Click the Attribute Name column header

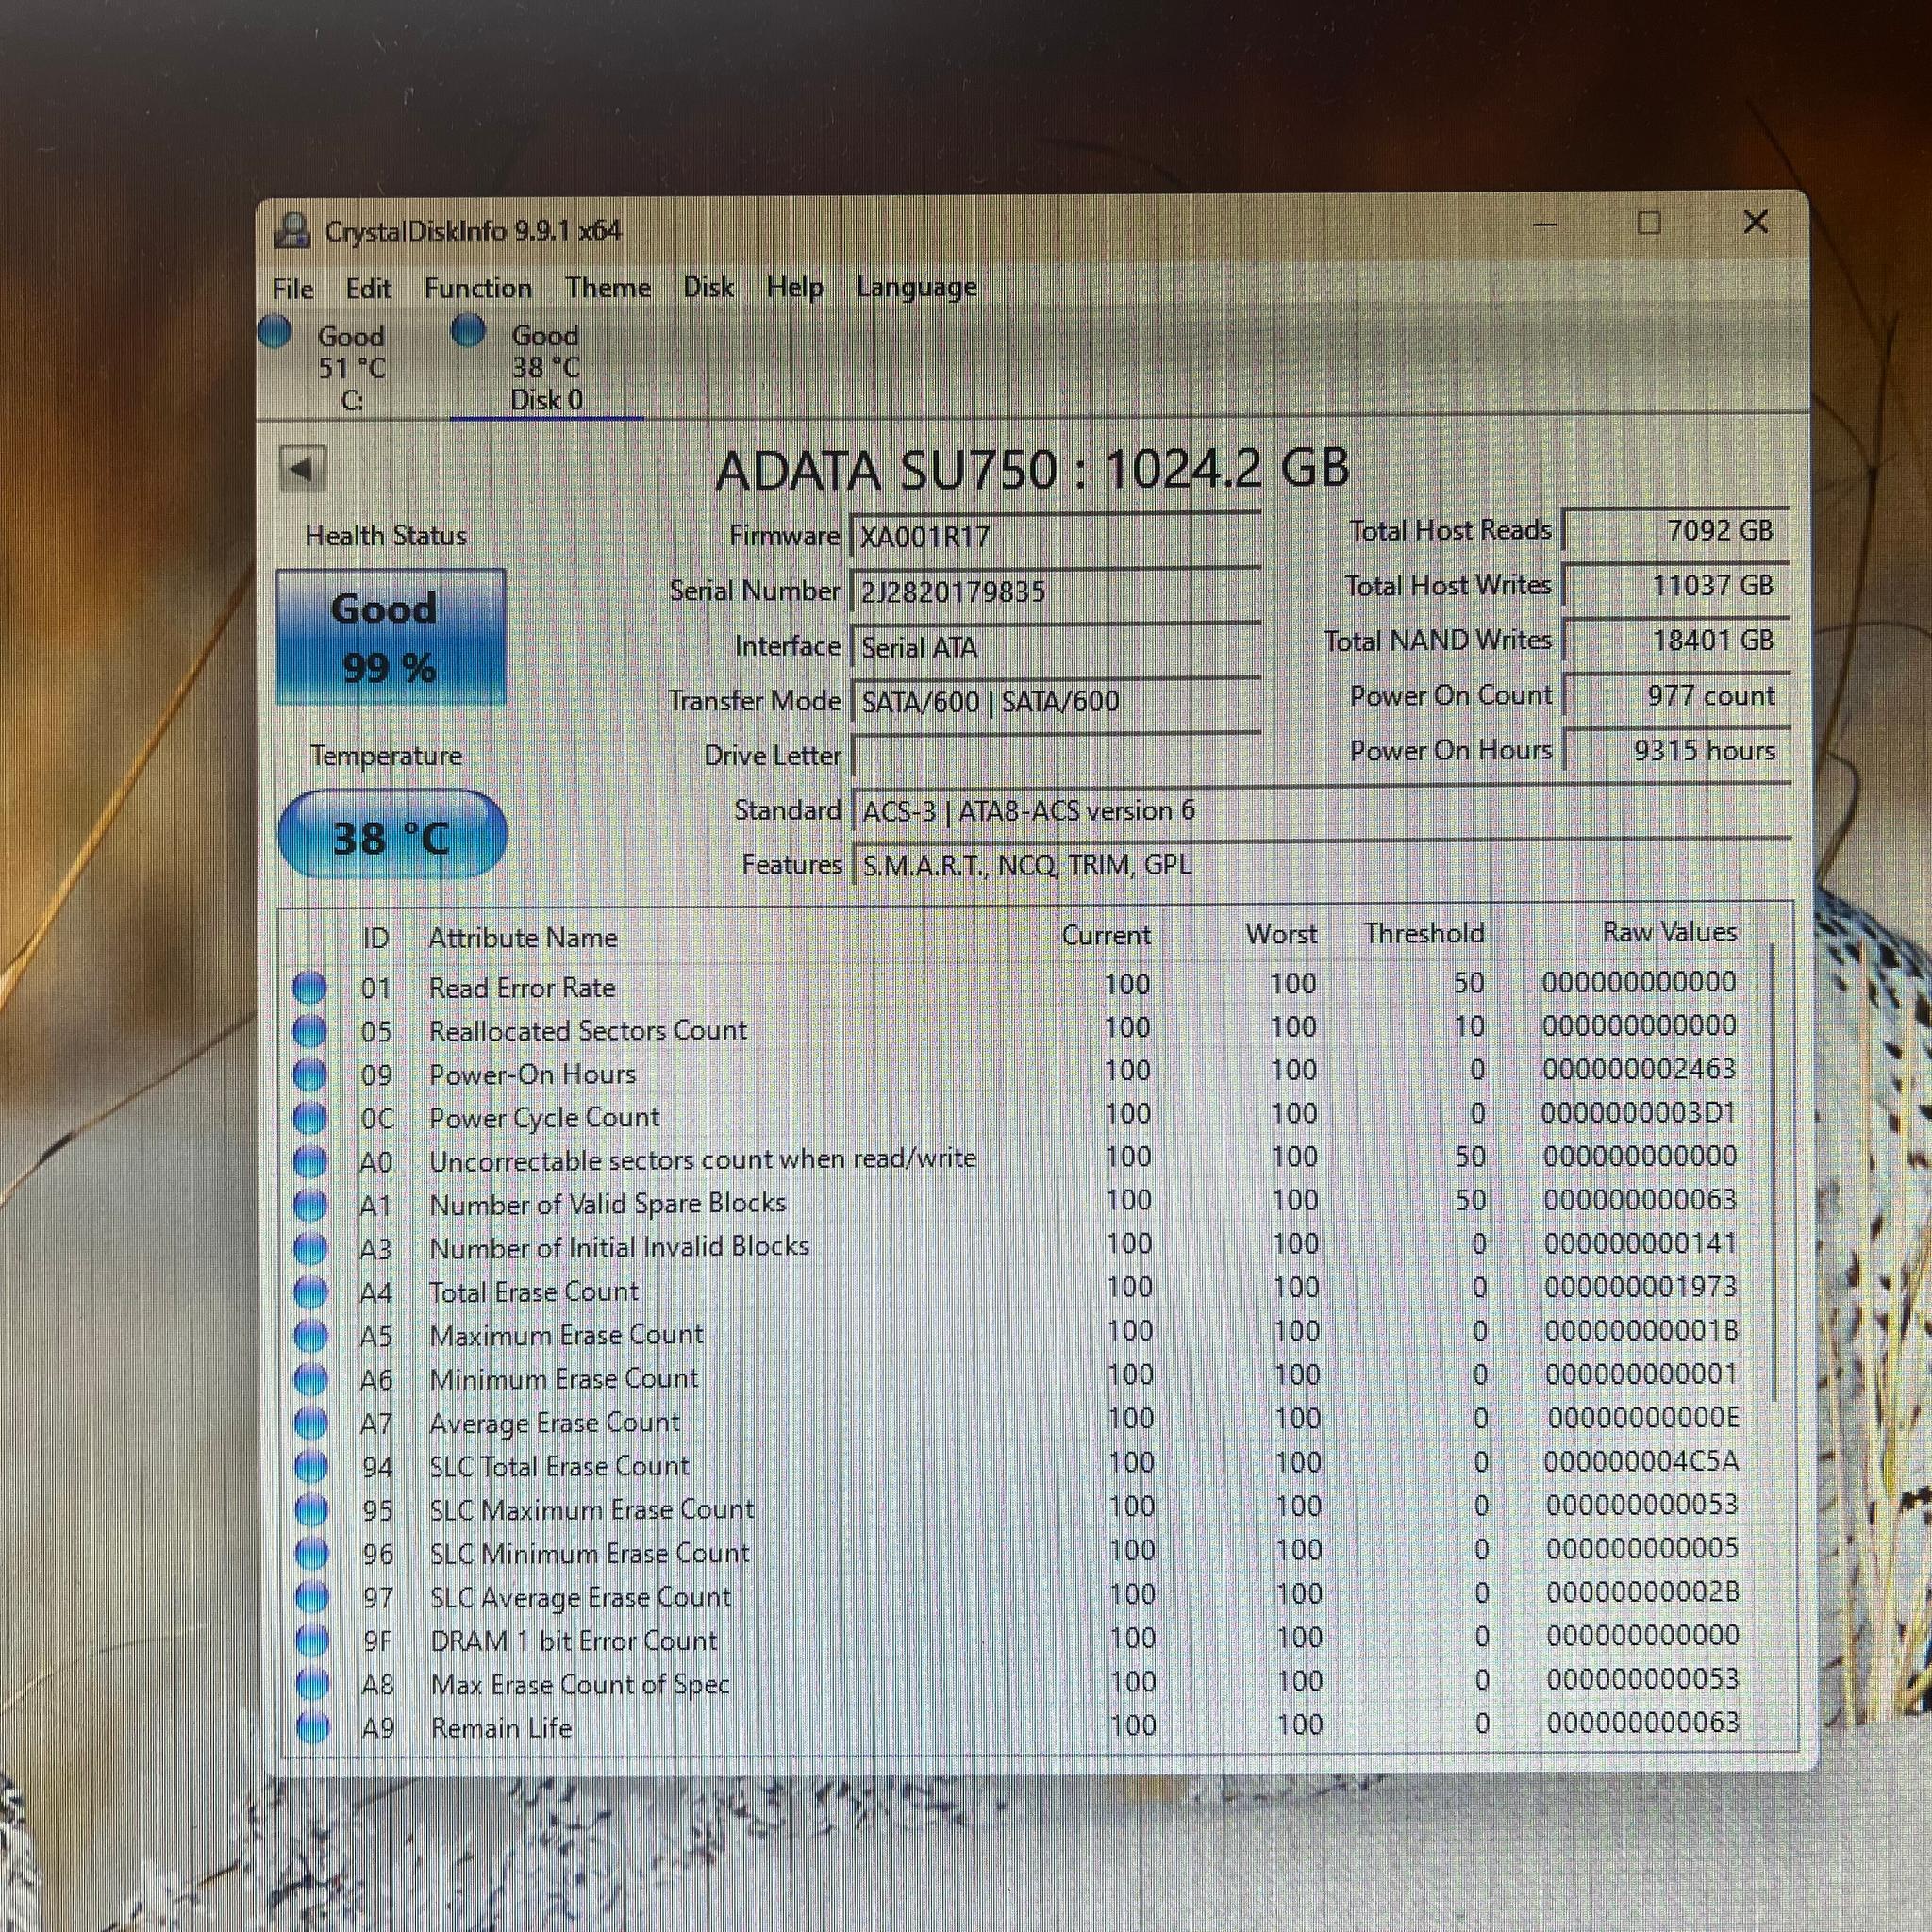[523, 938]
